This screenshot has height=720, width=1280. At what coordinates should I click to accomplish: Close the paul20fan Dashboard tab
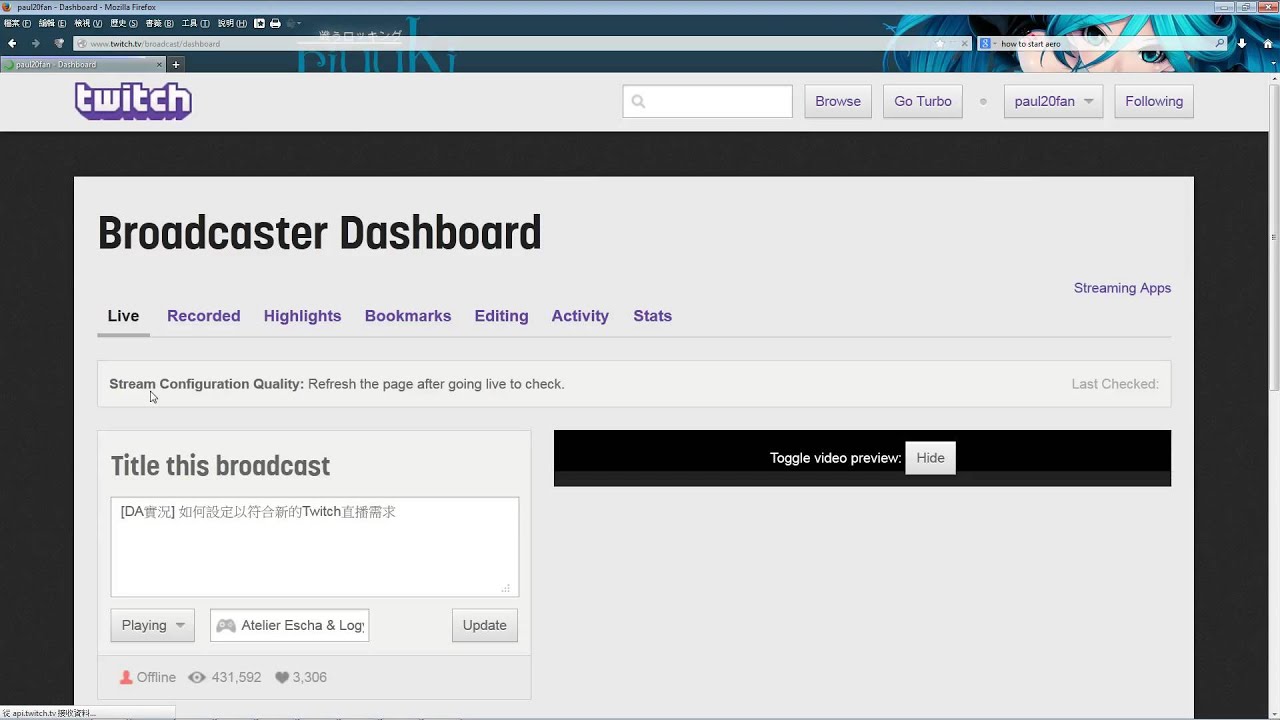(158, 64)
